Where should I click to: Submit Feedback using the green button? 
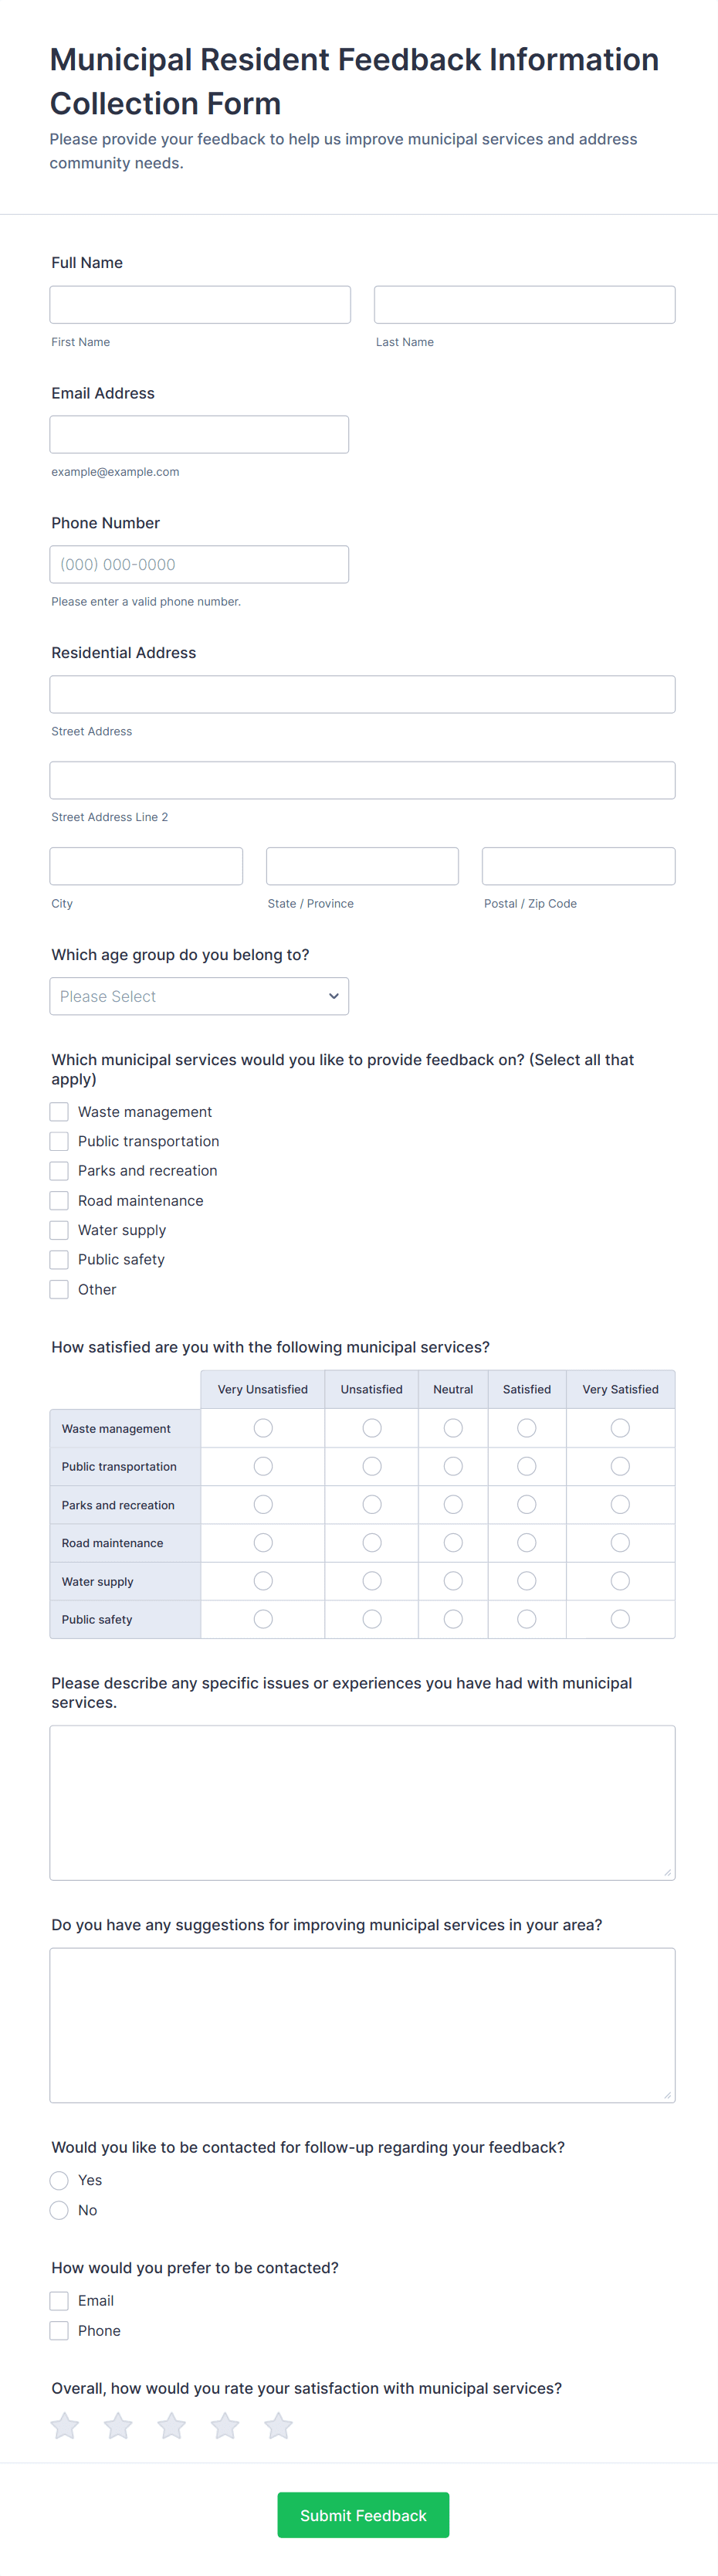363,2514
